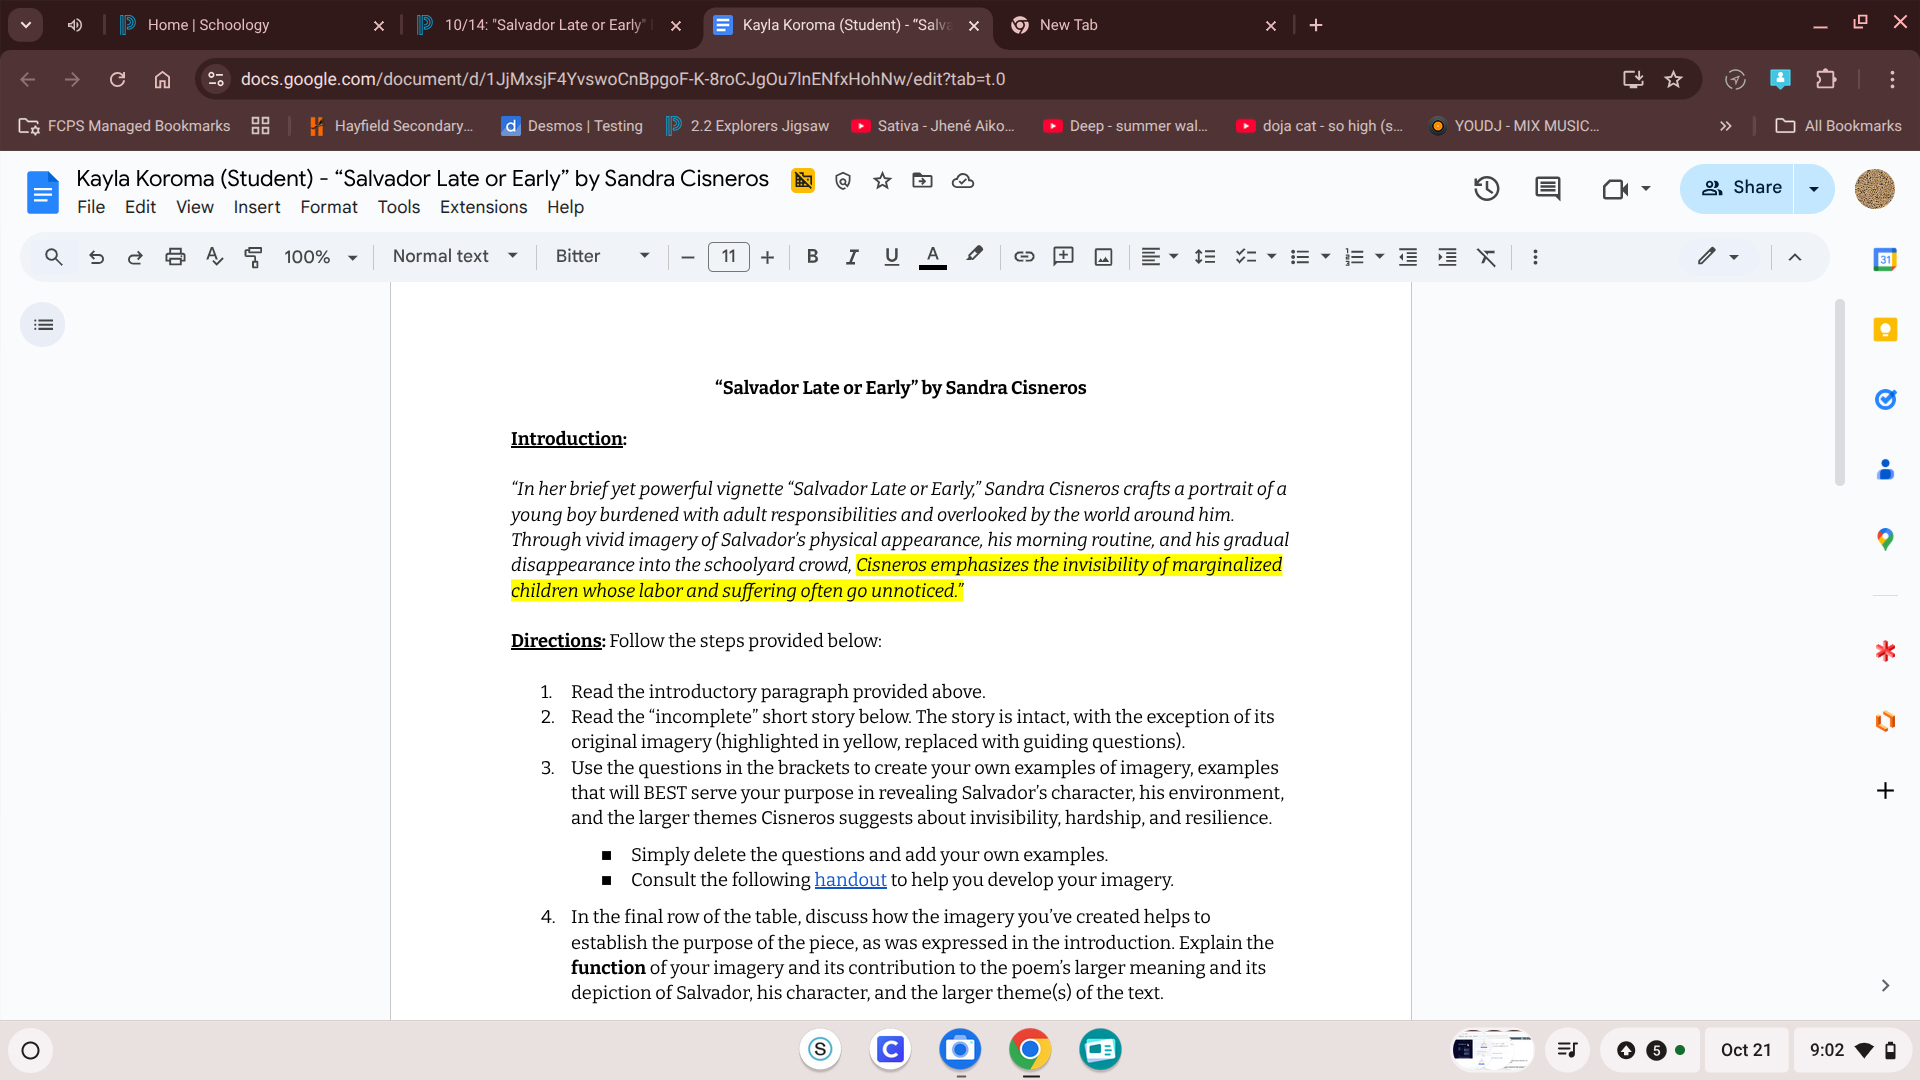Open Google Tasks side panel icon

click(x=1885, y=399)
